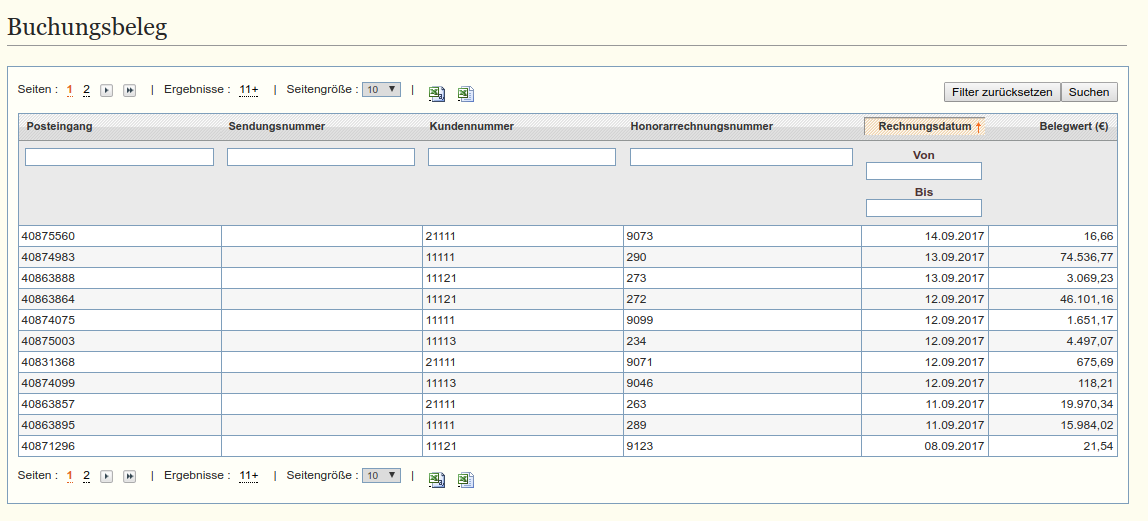1148x521 pixels.
Task: Select Posteingang cell 40874075
Action: click(120, 320)
